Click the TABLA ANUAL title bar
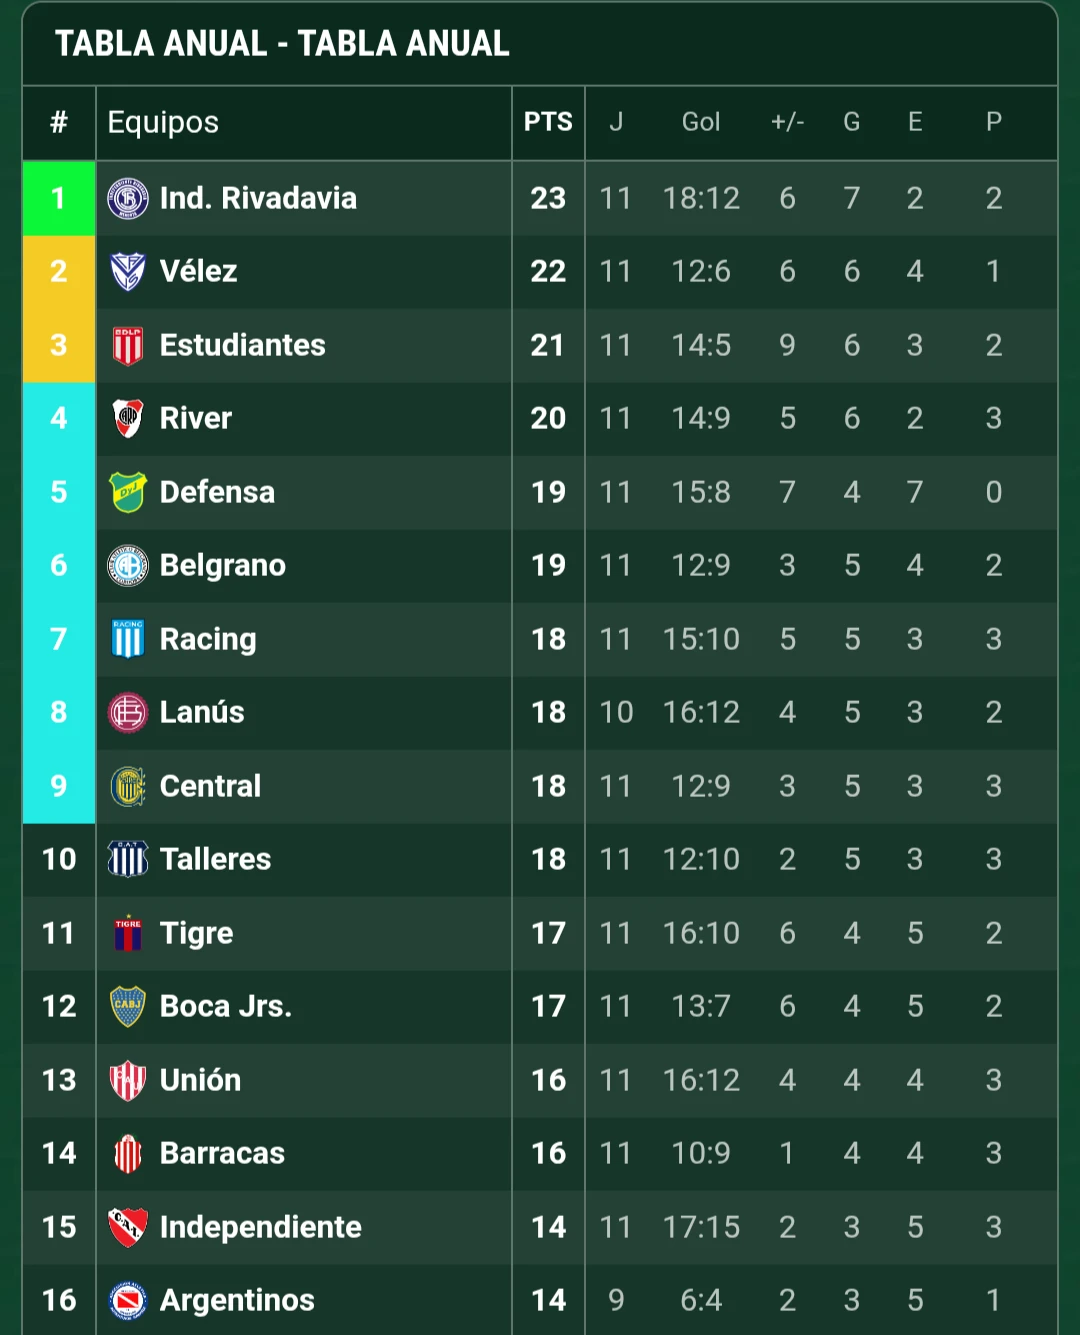The width and height of the screenshot is (1080, 1335). click(x=281, y=44)
